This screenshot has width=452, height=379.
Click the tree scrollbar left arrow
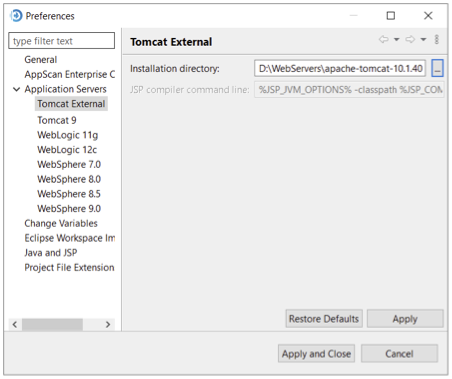coord(15,324)
